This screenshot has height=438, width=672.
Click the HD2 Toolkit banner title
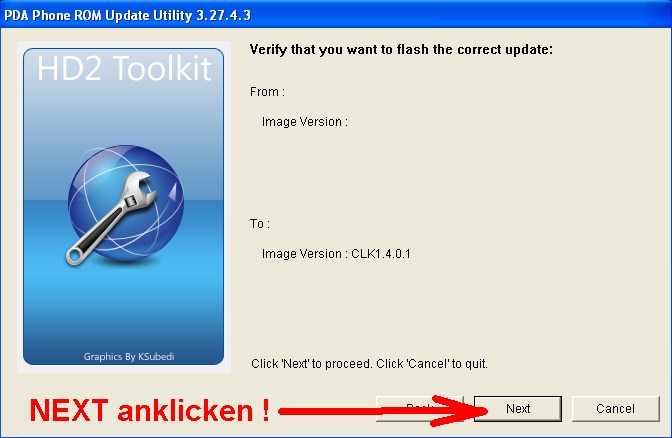click(x=124, y=69)
